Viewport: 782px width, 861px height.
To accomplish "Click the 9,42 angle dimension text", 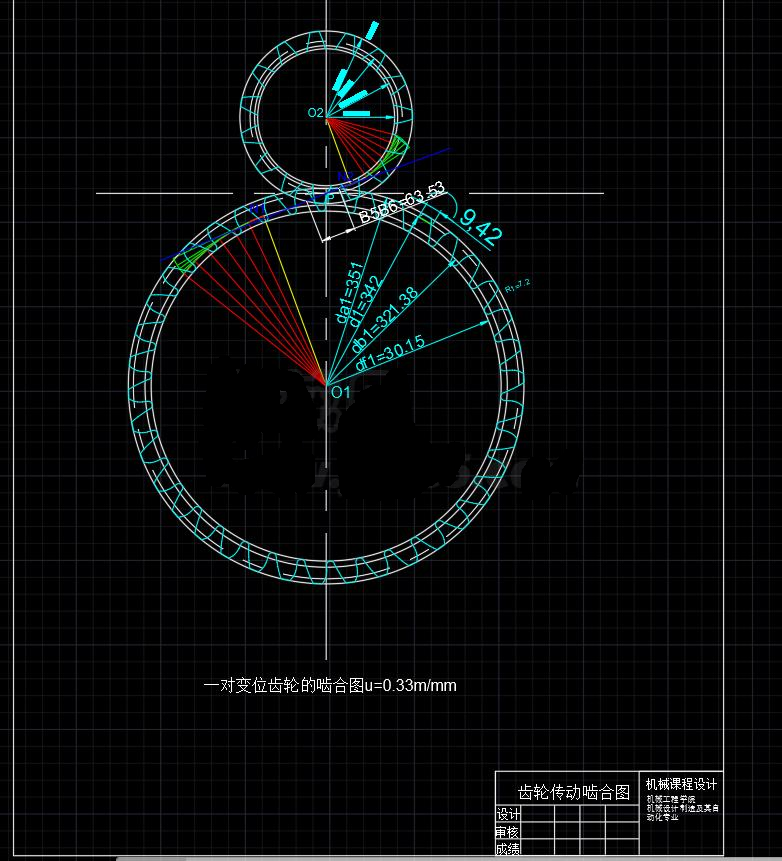I will (481, 227).
